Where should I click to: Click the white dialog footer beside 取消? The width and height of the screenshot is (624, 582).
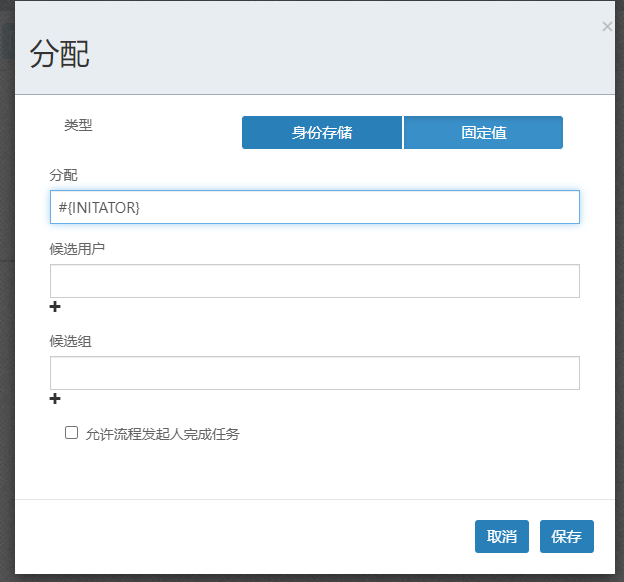click(250, 536)
